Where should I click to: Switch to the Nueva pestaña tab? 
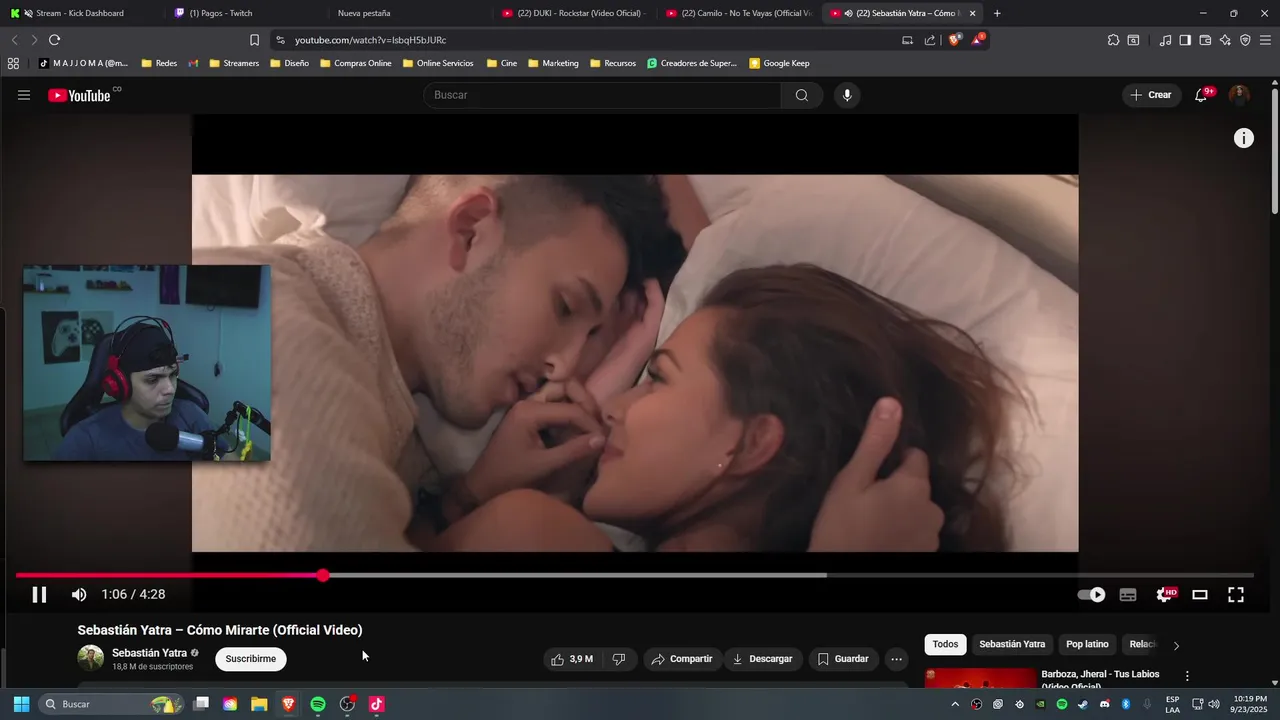point(364,13)
